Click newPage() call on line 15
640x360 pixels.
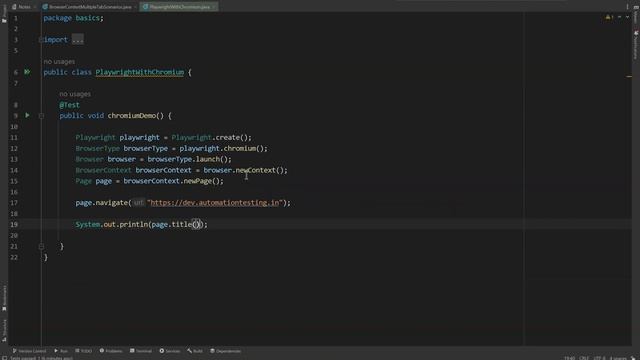pos(203,181)
